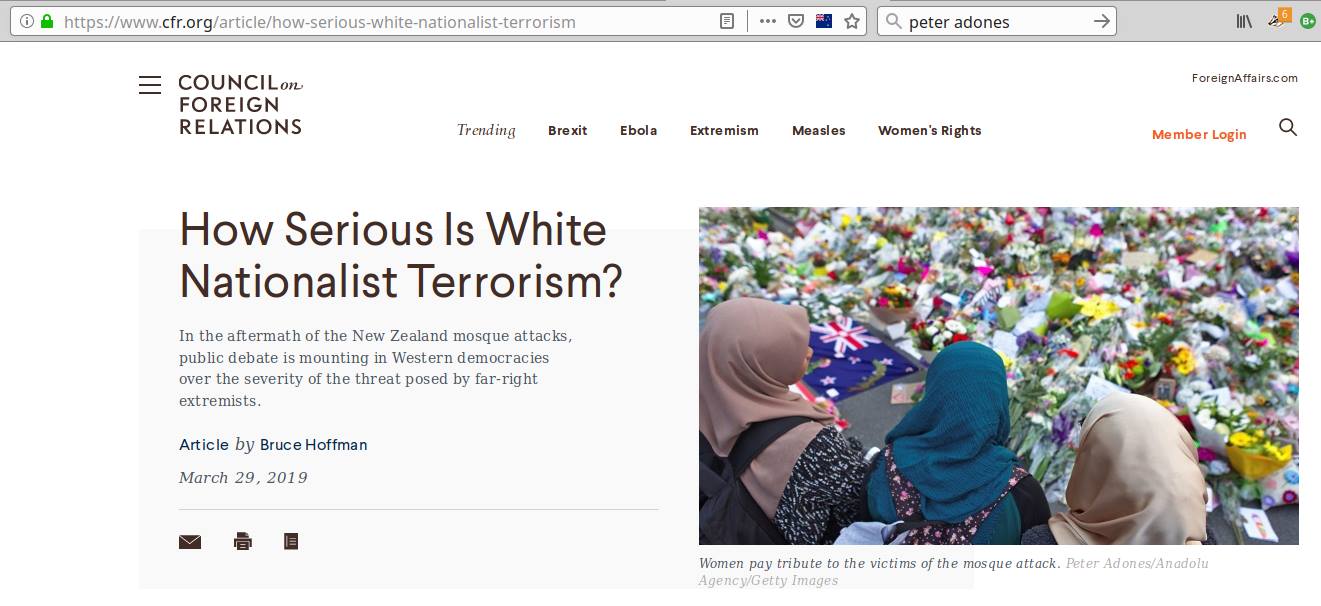Viewport: 1321px width, 606px height.
Task: Open the site search magnifier icon
Action: coord(1288,127)
